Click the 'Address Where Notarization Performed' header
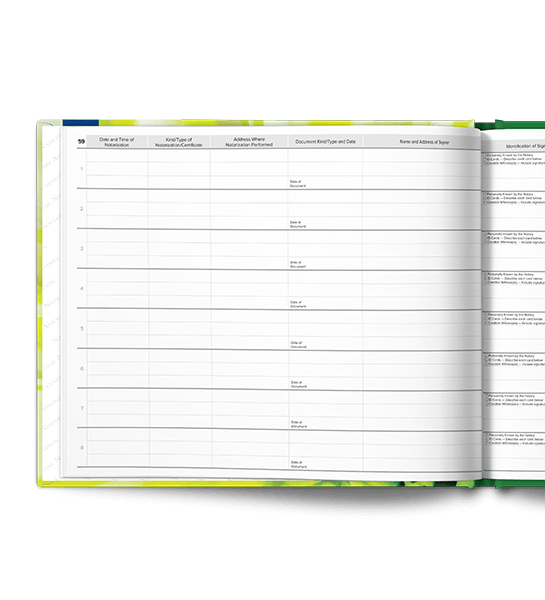The height and width of the screenshot is (600, 545). click(x=249, y=142)
